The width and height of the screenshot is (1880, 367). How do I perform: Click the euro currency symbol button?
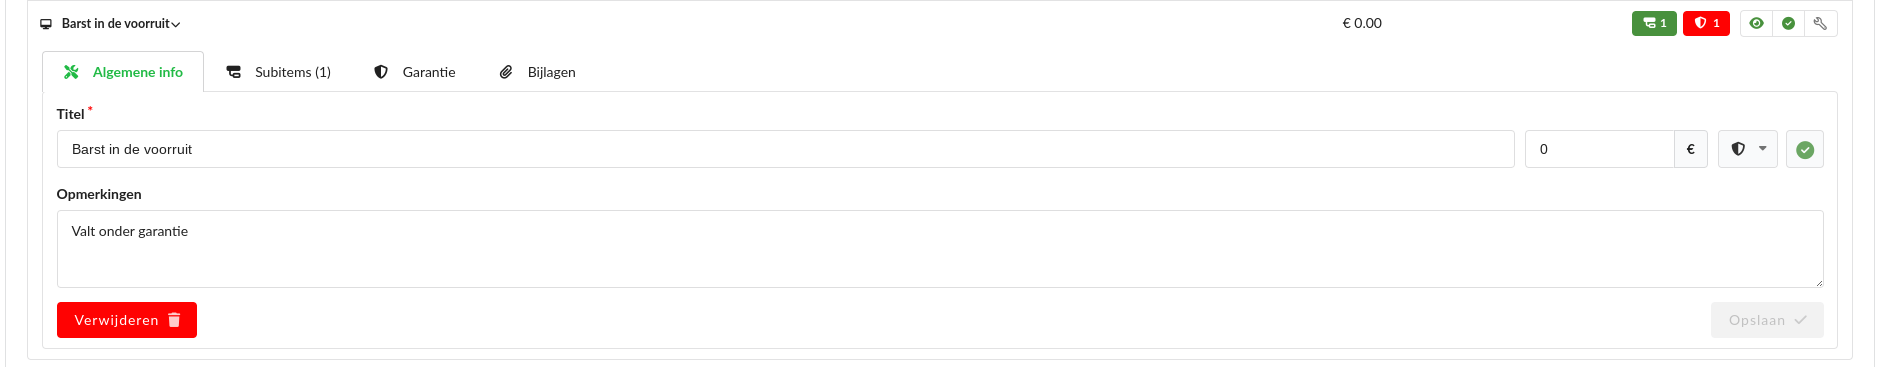1691,149
